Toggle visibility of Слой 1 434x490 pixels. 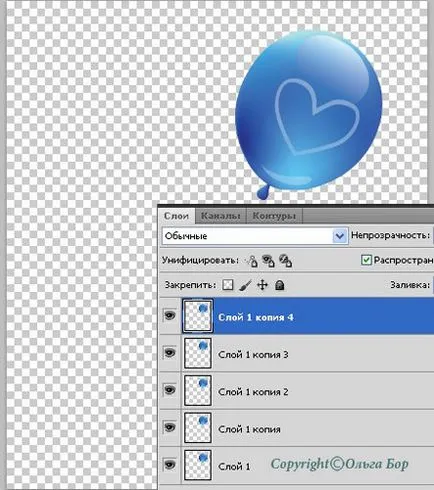[170, 464]
